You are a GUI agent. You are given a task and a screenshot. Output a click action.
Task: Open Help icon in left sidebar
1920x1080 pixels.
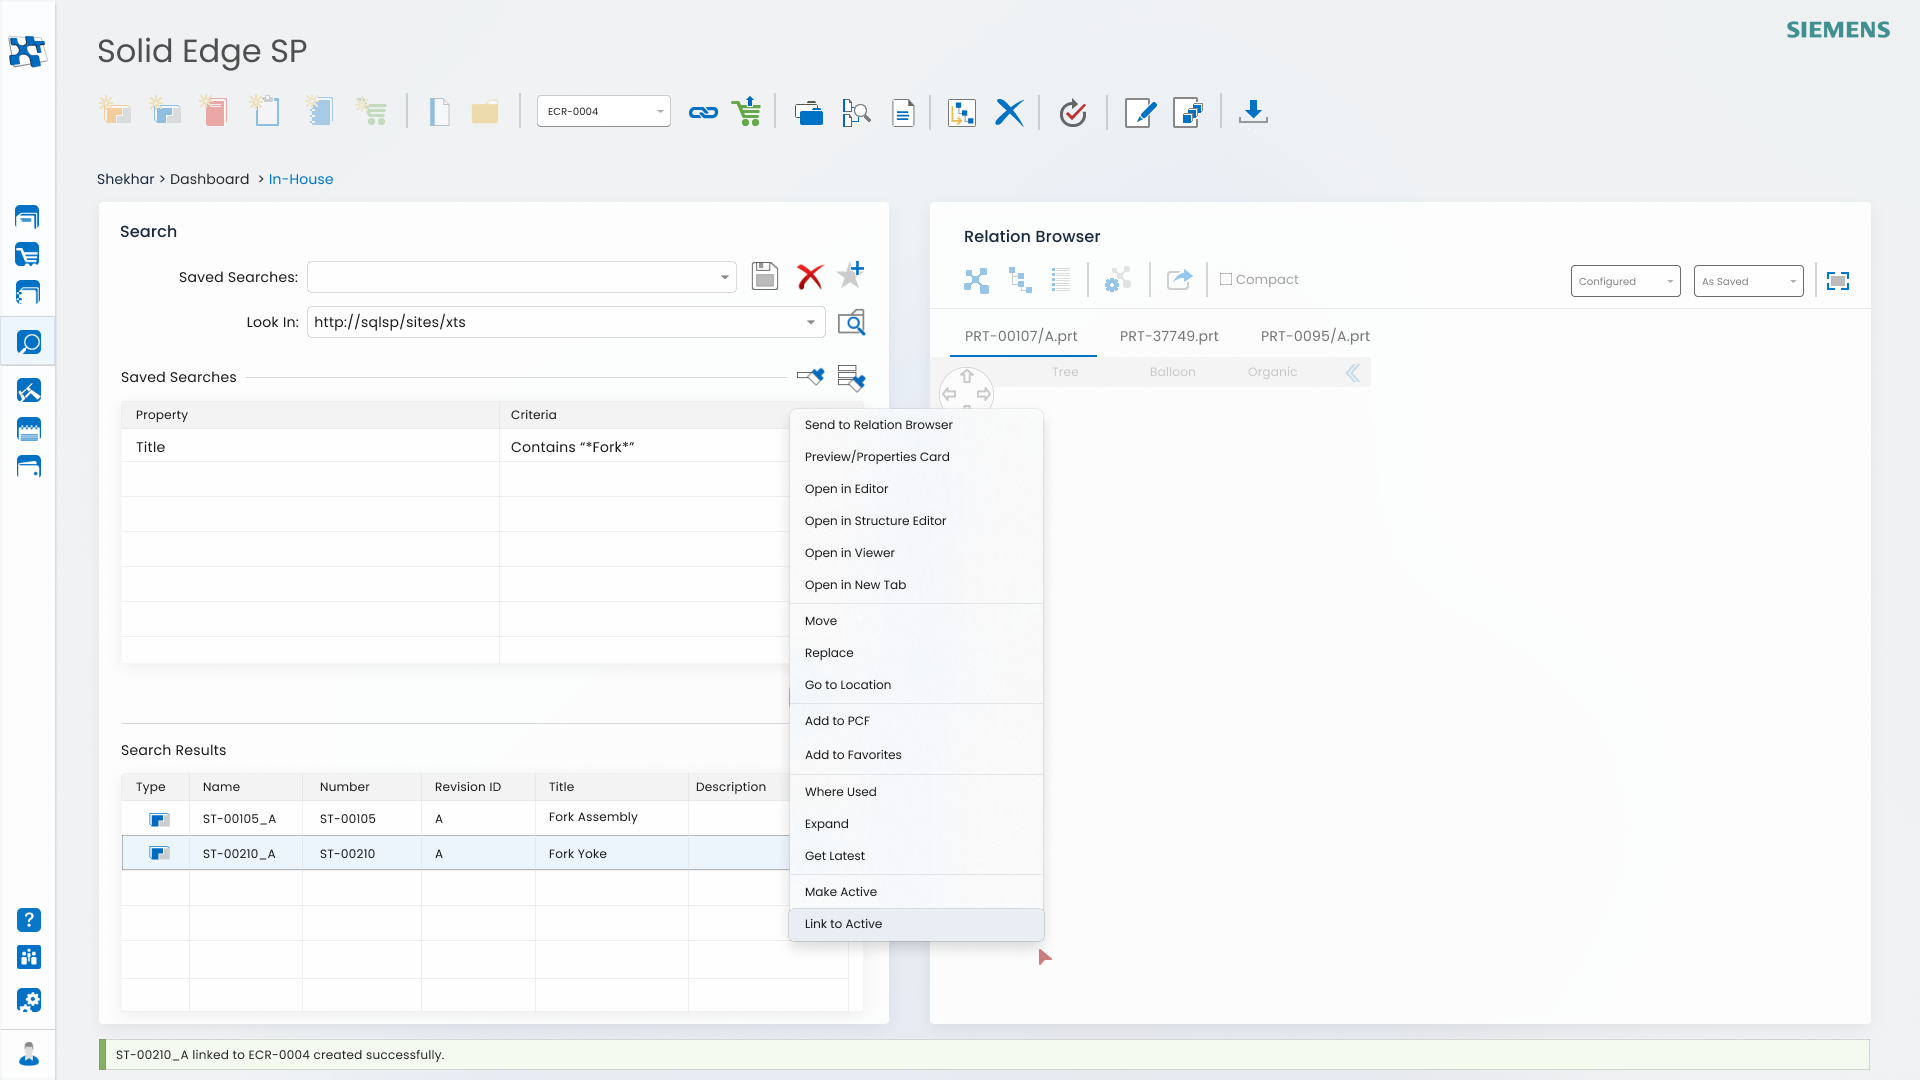pyautogui.click(x=29, y=920)
